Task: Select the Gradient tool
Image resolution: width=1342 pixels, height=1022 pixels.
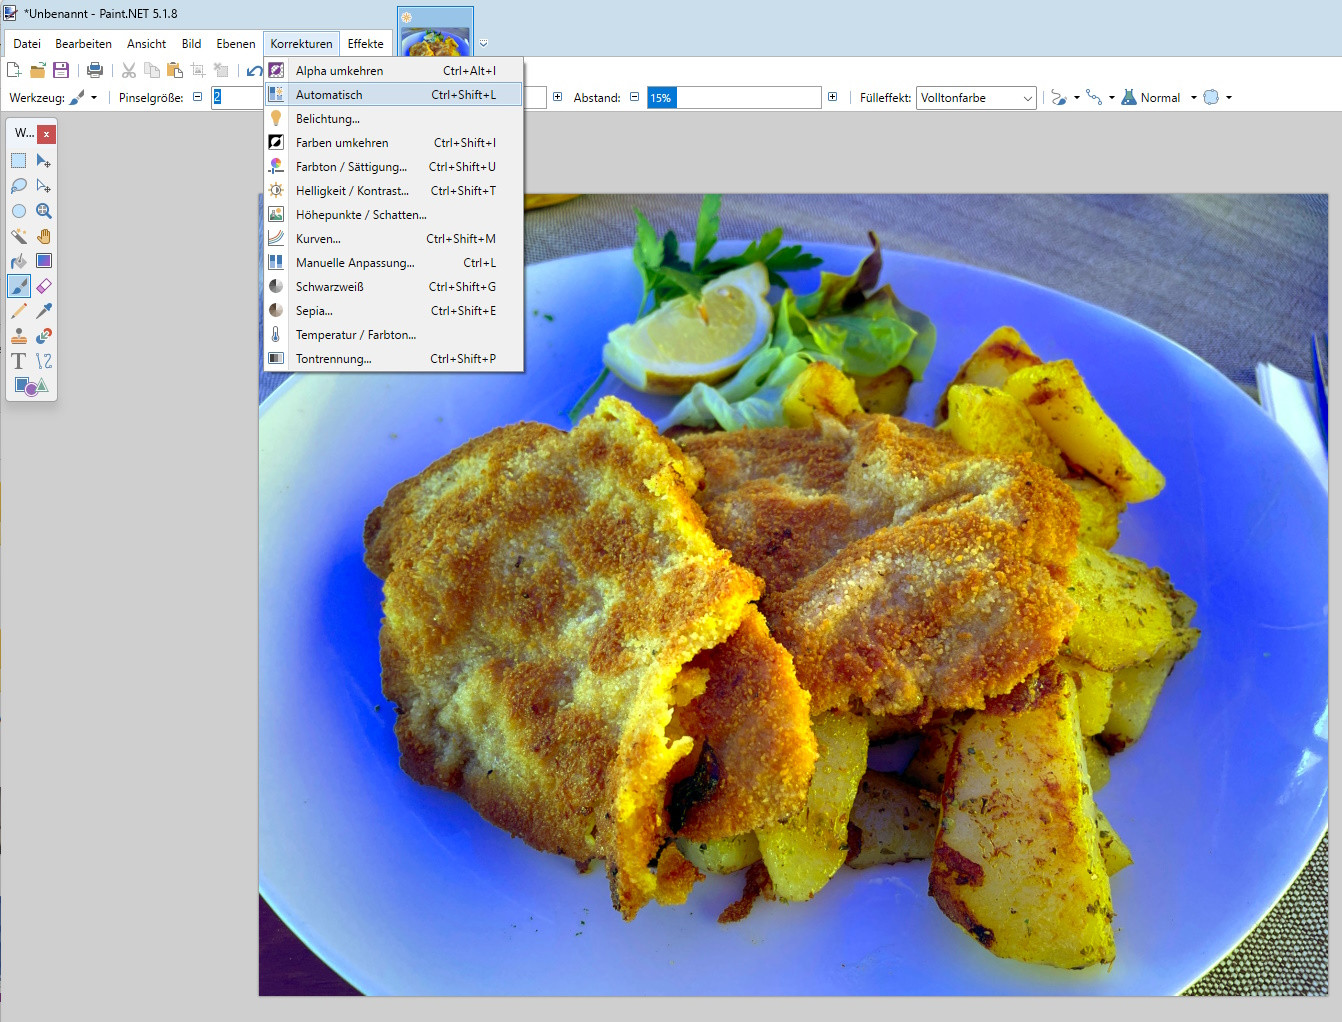Action: coord(44,261)
